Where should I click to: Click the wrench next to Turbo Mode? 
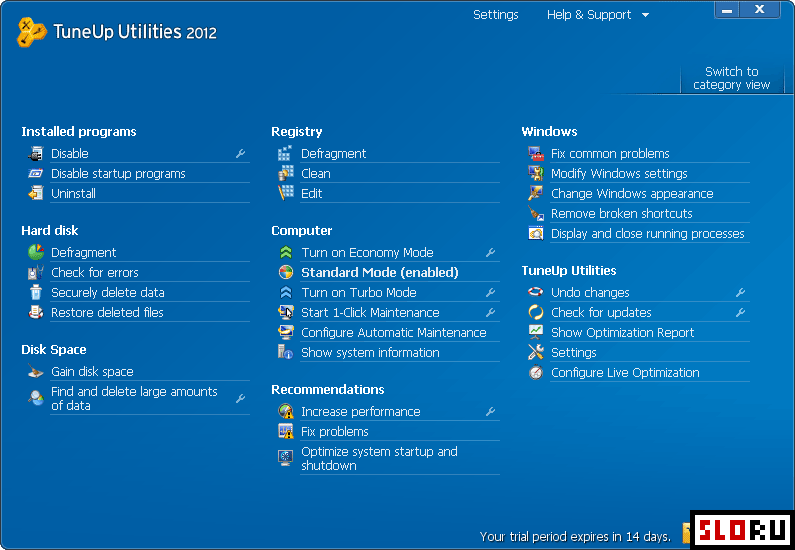click(x=490, y=292)
